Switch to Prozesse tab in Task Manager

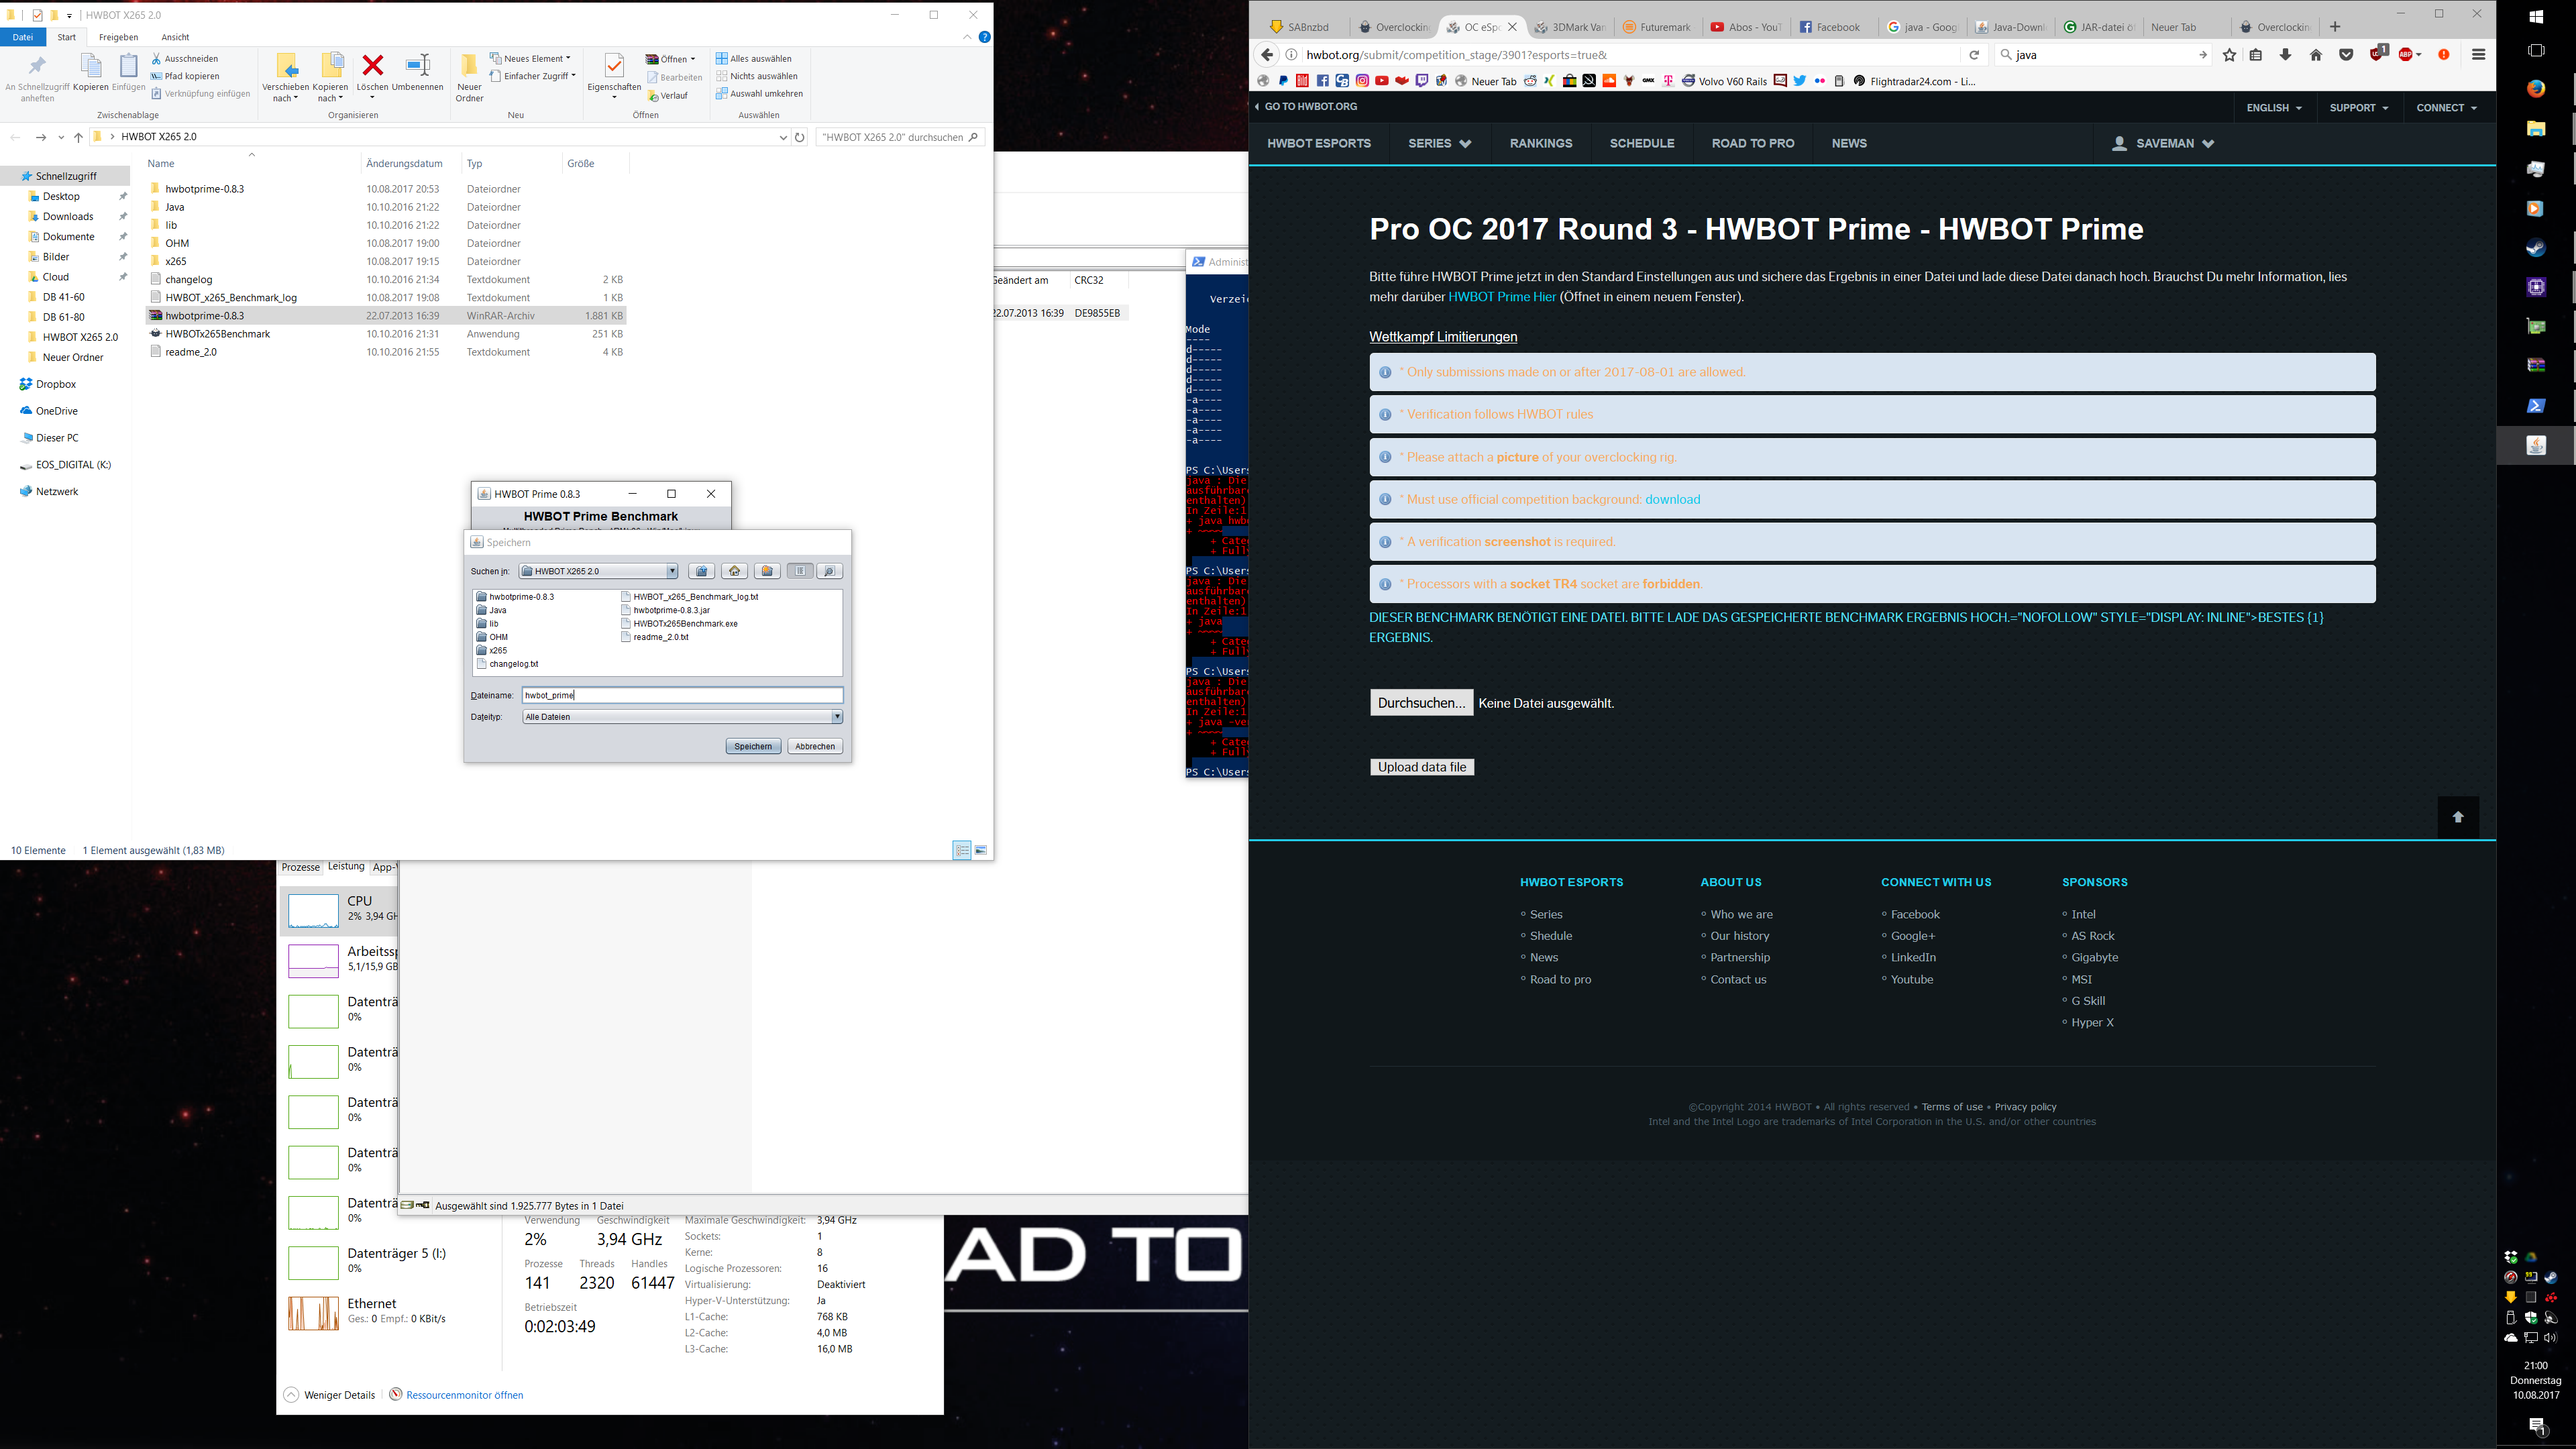coord(300,867)
